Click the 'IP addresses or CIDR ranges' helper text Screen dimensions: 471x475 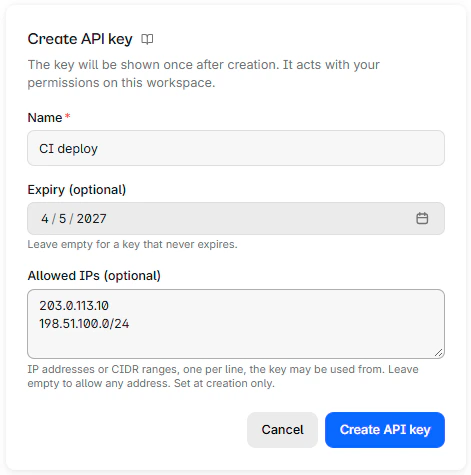point(223,376)
